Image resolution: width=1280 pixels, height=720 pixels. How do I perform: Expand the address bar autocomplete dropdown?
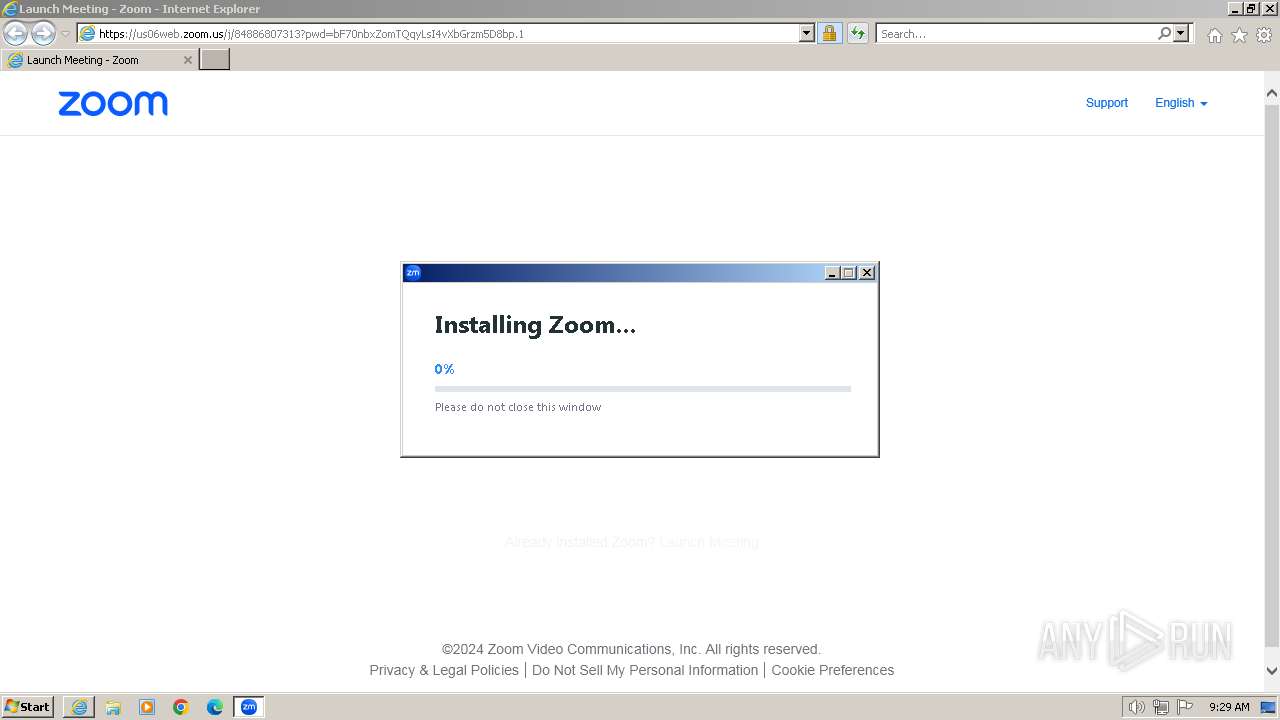coord(807,33)
